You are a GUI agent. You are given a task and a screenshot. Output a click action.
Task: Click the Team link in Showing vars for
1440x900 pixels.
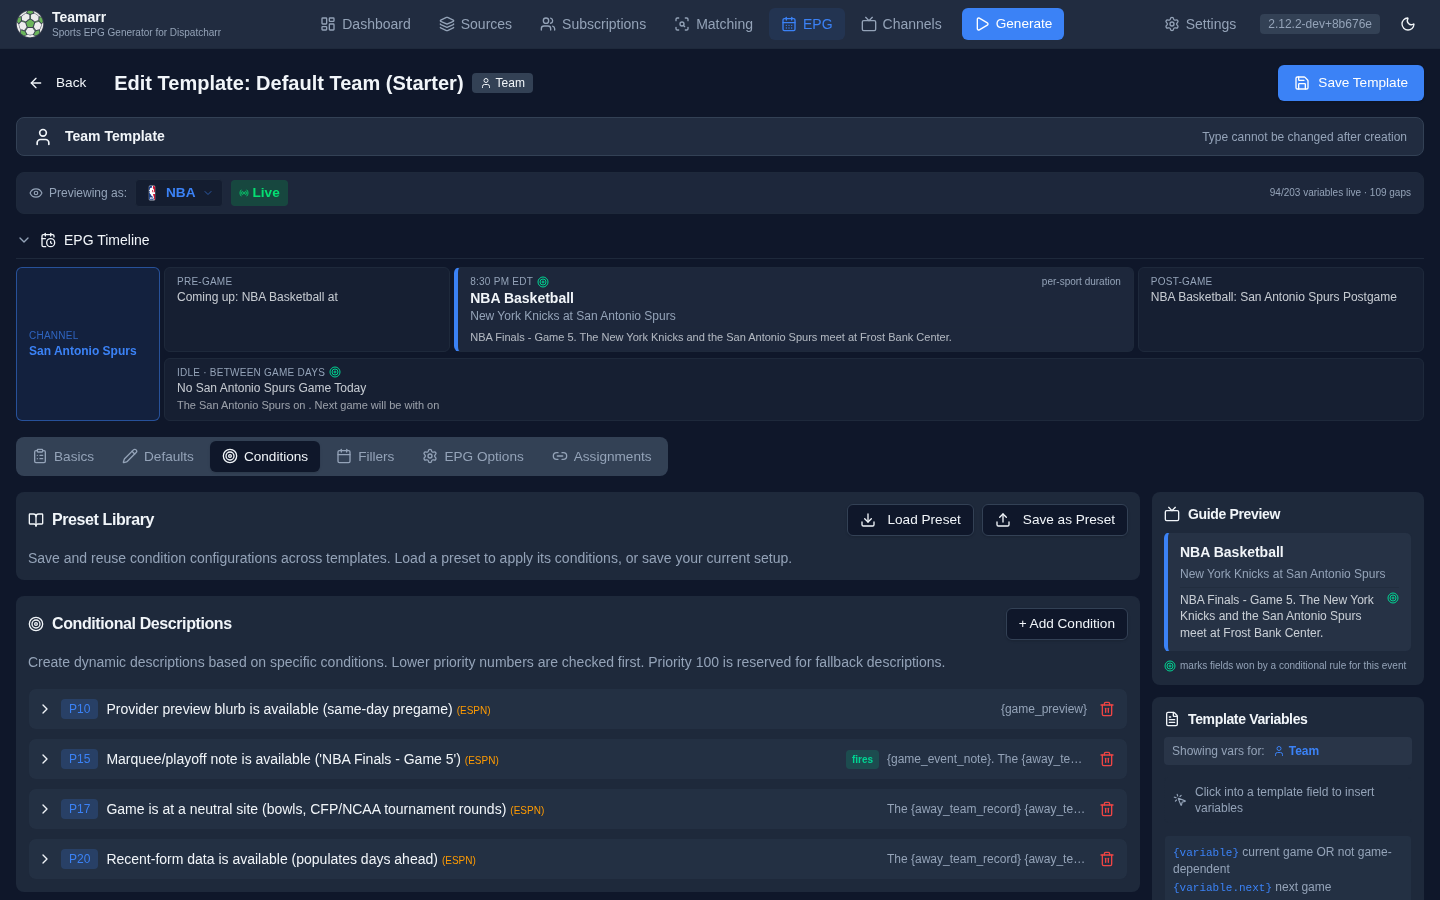[x=1296, y=751]
